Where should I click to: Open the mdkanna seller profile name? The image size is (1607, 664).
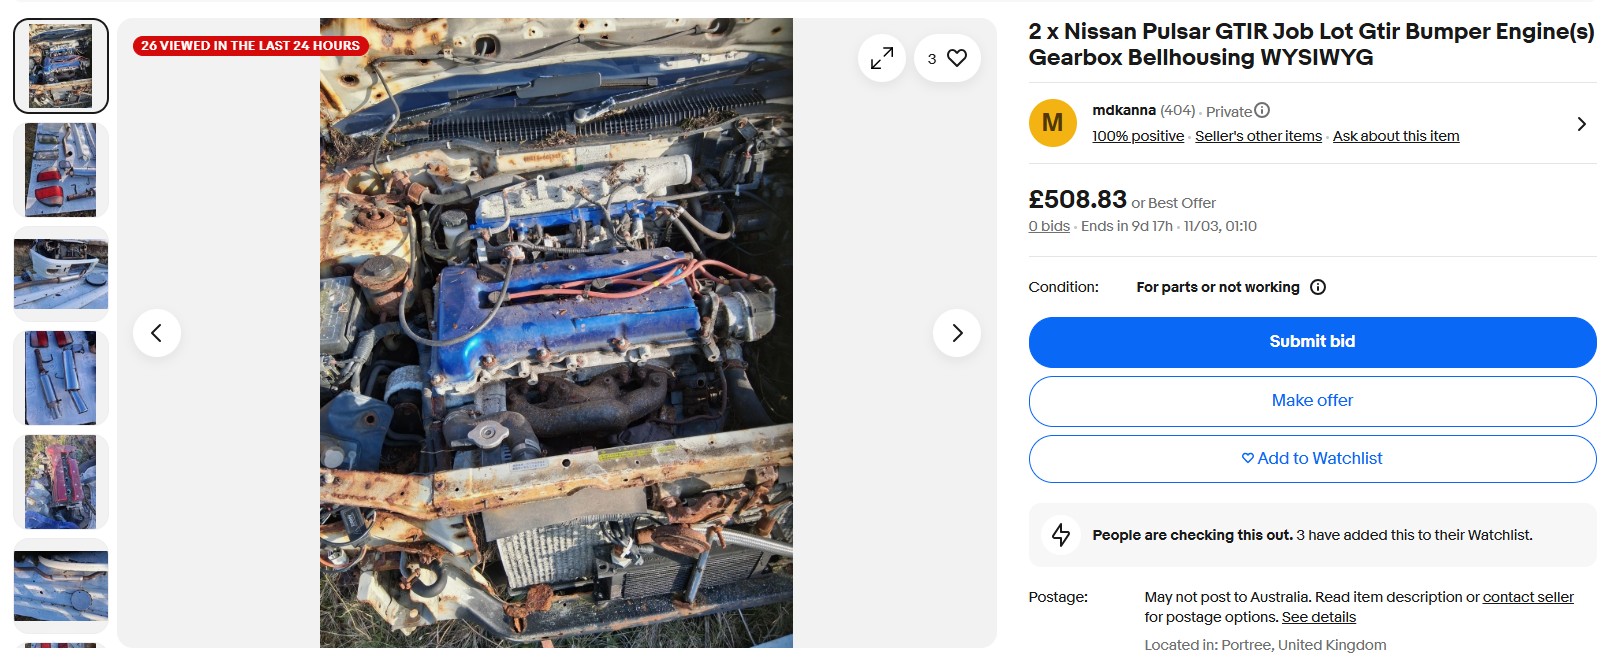pos(1123,111)
